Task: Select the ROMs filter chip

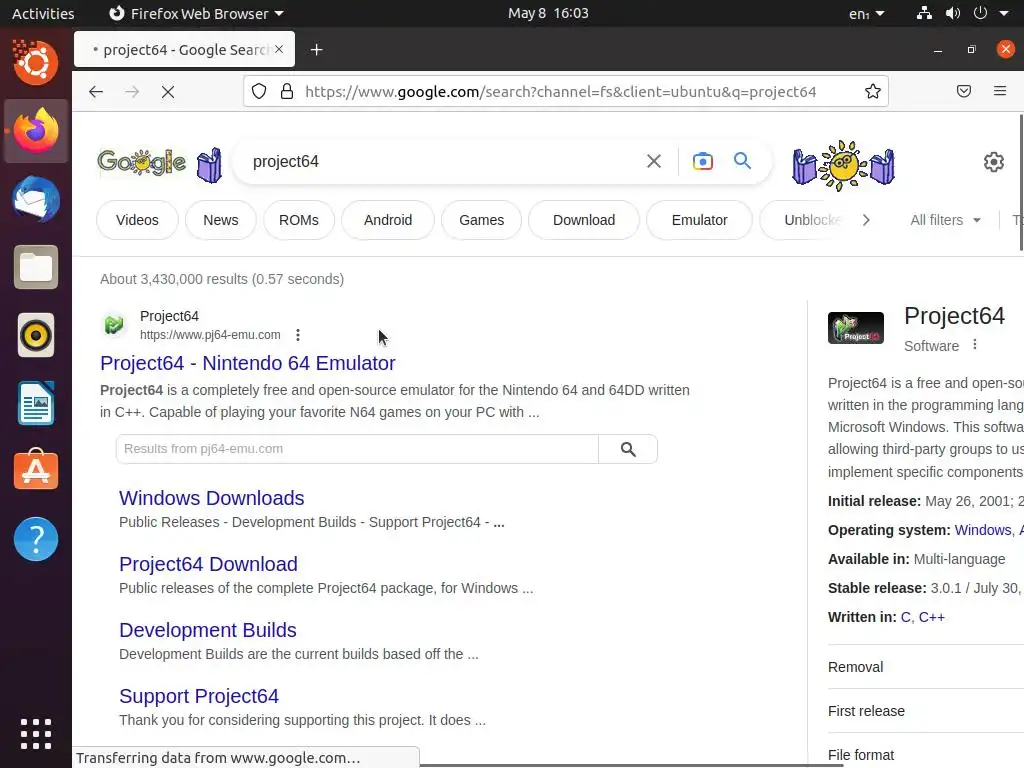Action: [x=299, y=220]
